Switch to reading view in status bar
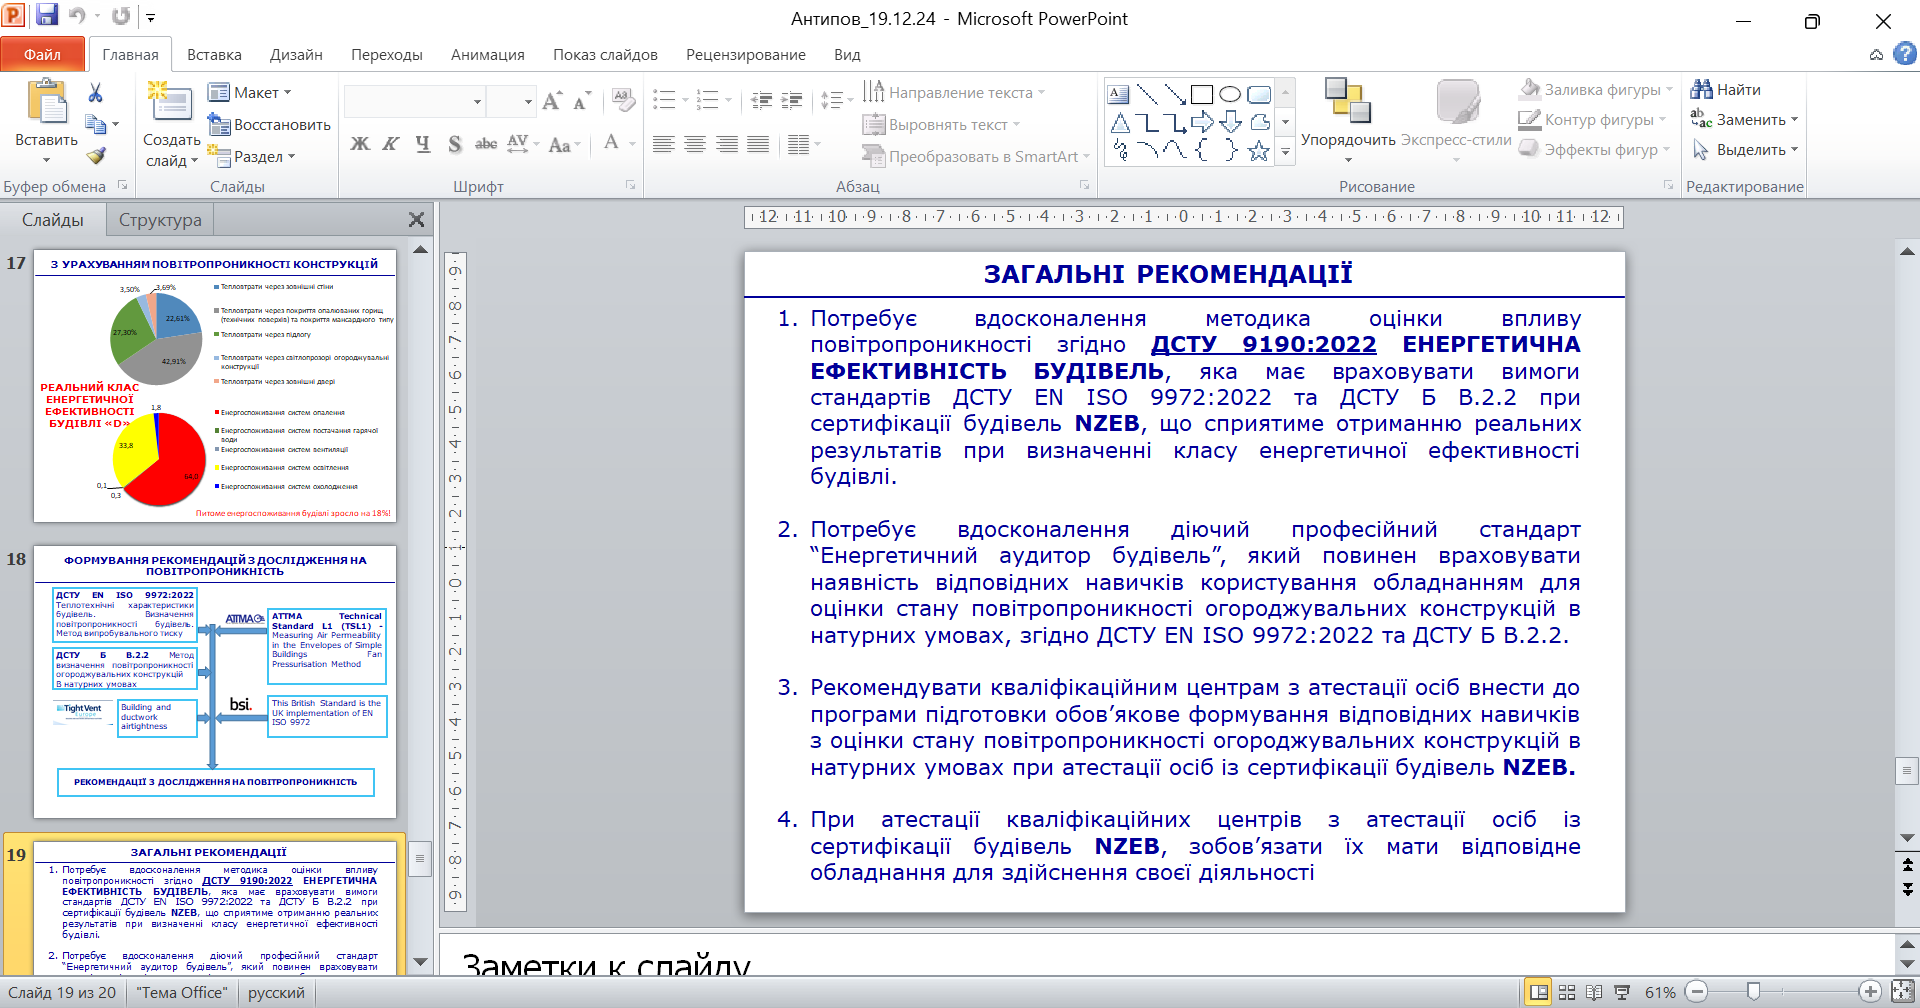Image resolution: width=1920 pixels, height=1008 pixels. click(x=1594, y=992)
